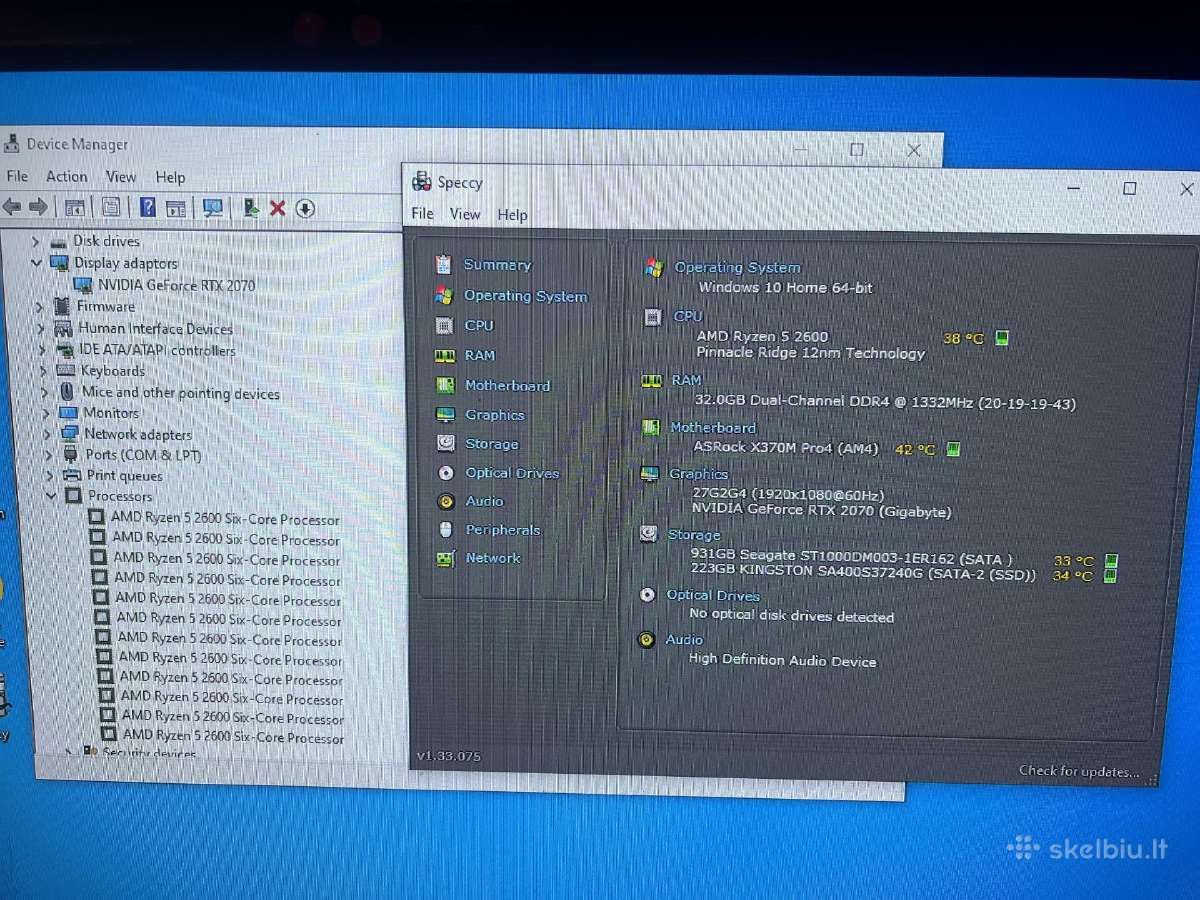This screenshot has width=1200, height=900.
Task: Click the Audio speaker icon in Speccy sidebar
Action: click(446, 501)
